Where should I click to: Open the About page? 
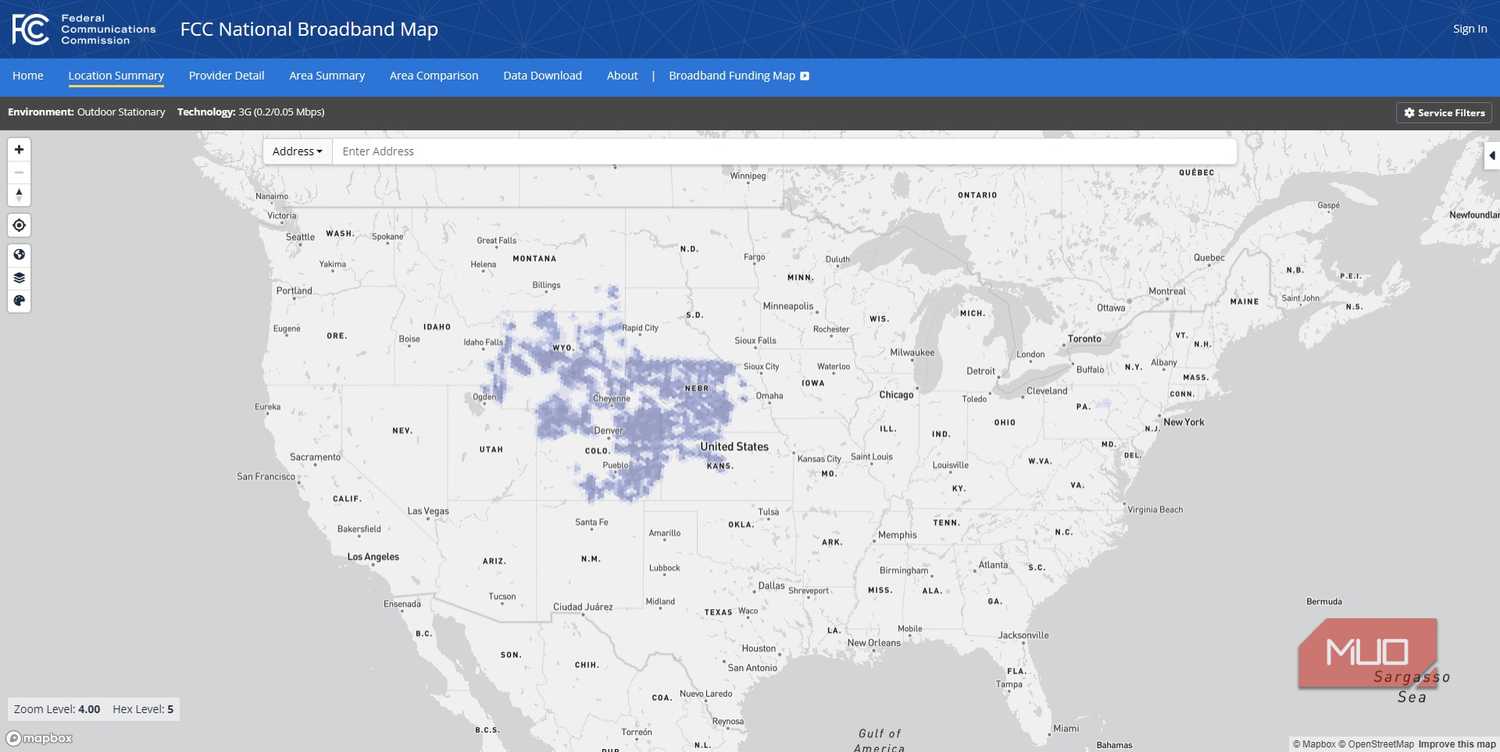[x=622, y=76]
